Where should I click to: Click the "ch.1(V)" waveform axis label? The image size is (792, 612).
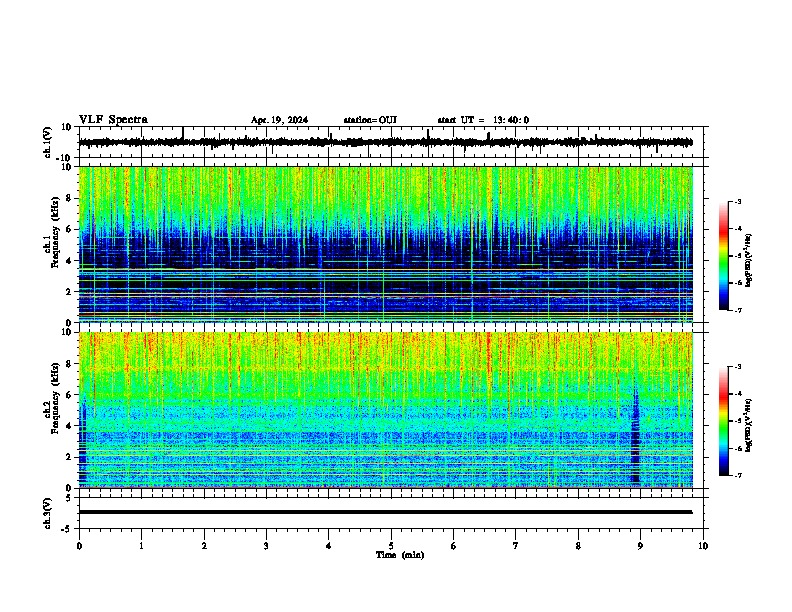click(48, 142)
